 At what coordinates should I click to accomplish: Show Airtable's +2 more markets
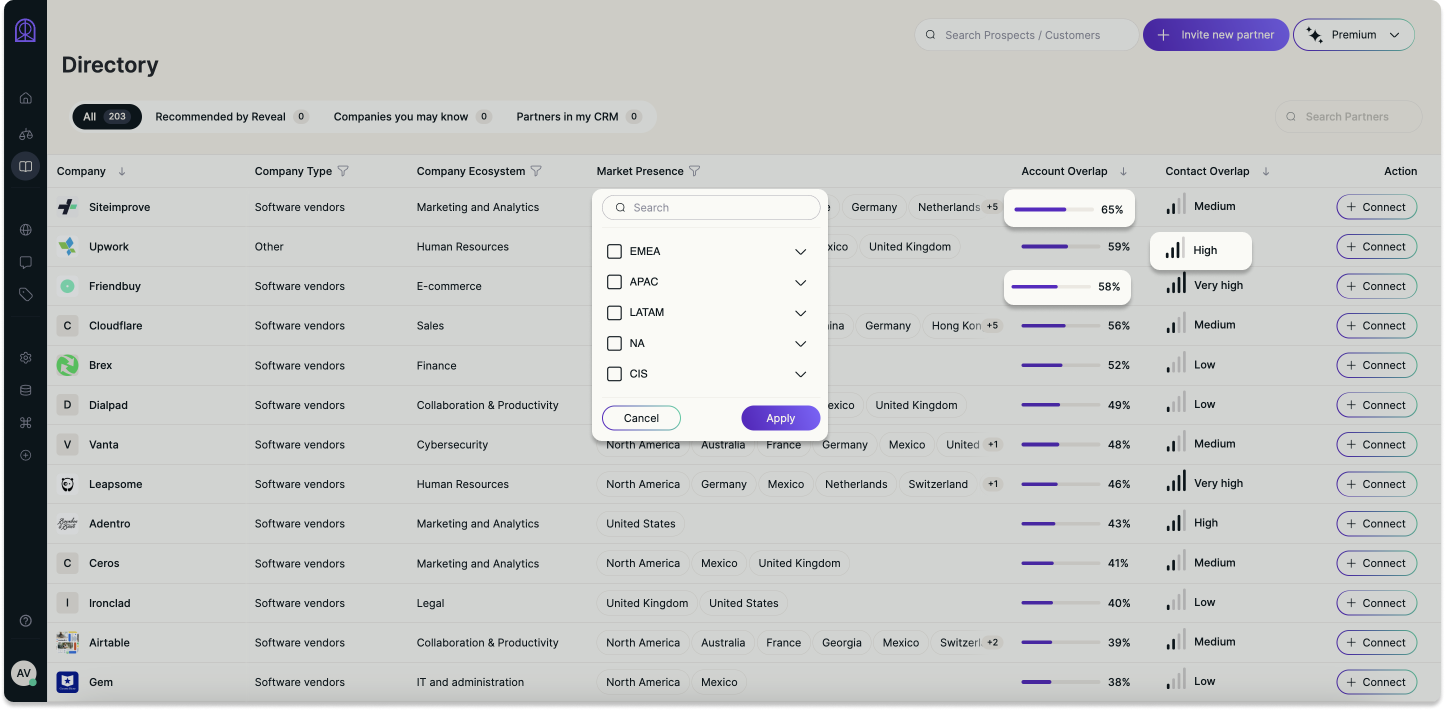click(x=992, y=642)
